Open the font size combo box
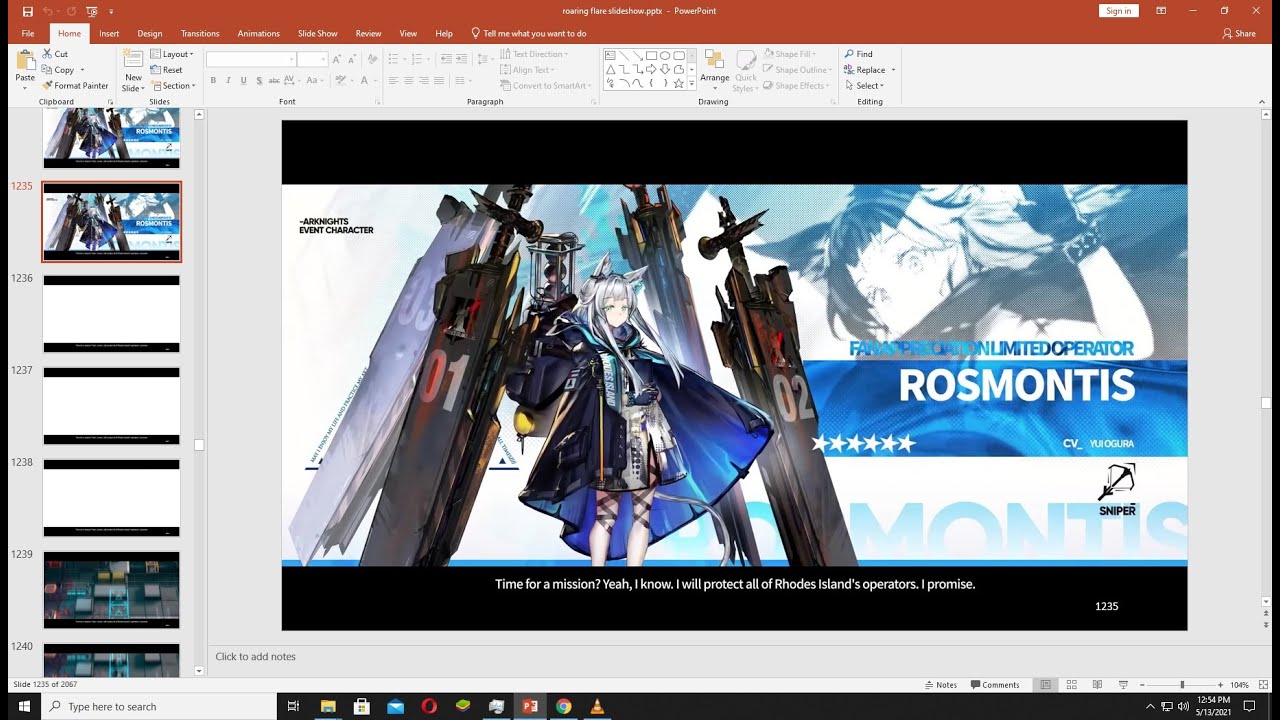Viewport: 1280px width, 720px height. tap(312, 60)
